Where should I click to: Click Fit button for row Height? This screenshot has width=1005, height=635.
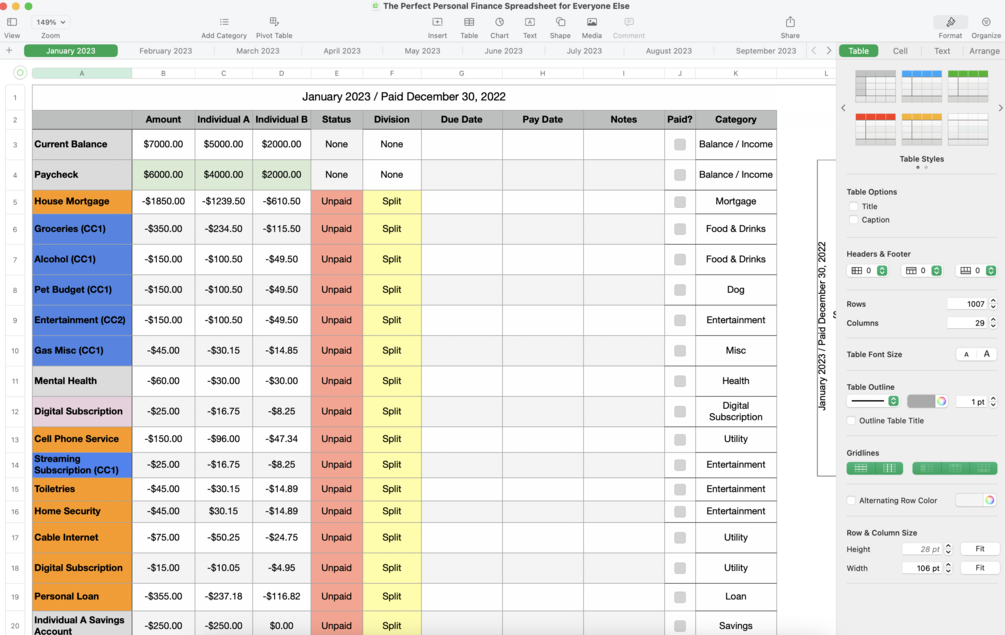(x=979, y=549)
